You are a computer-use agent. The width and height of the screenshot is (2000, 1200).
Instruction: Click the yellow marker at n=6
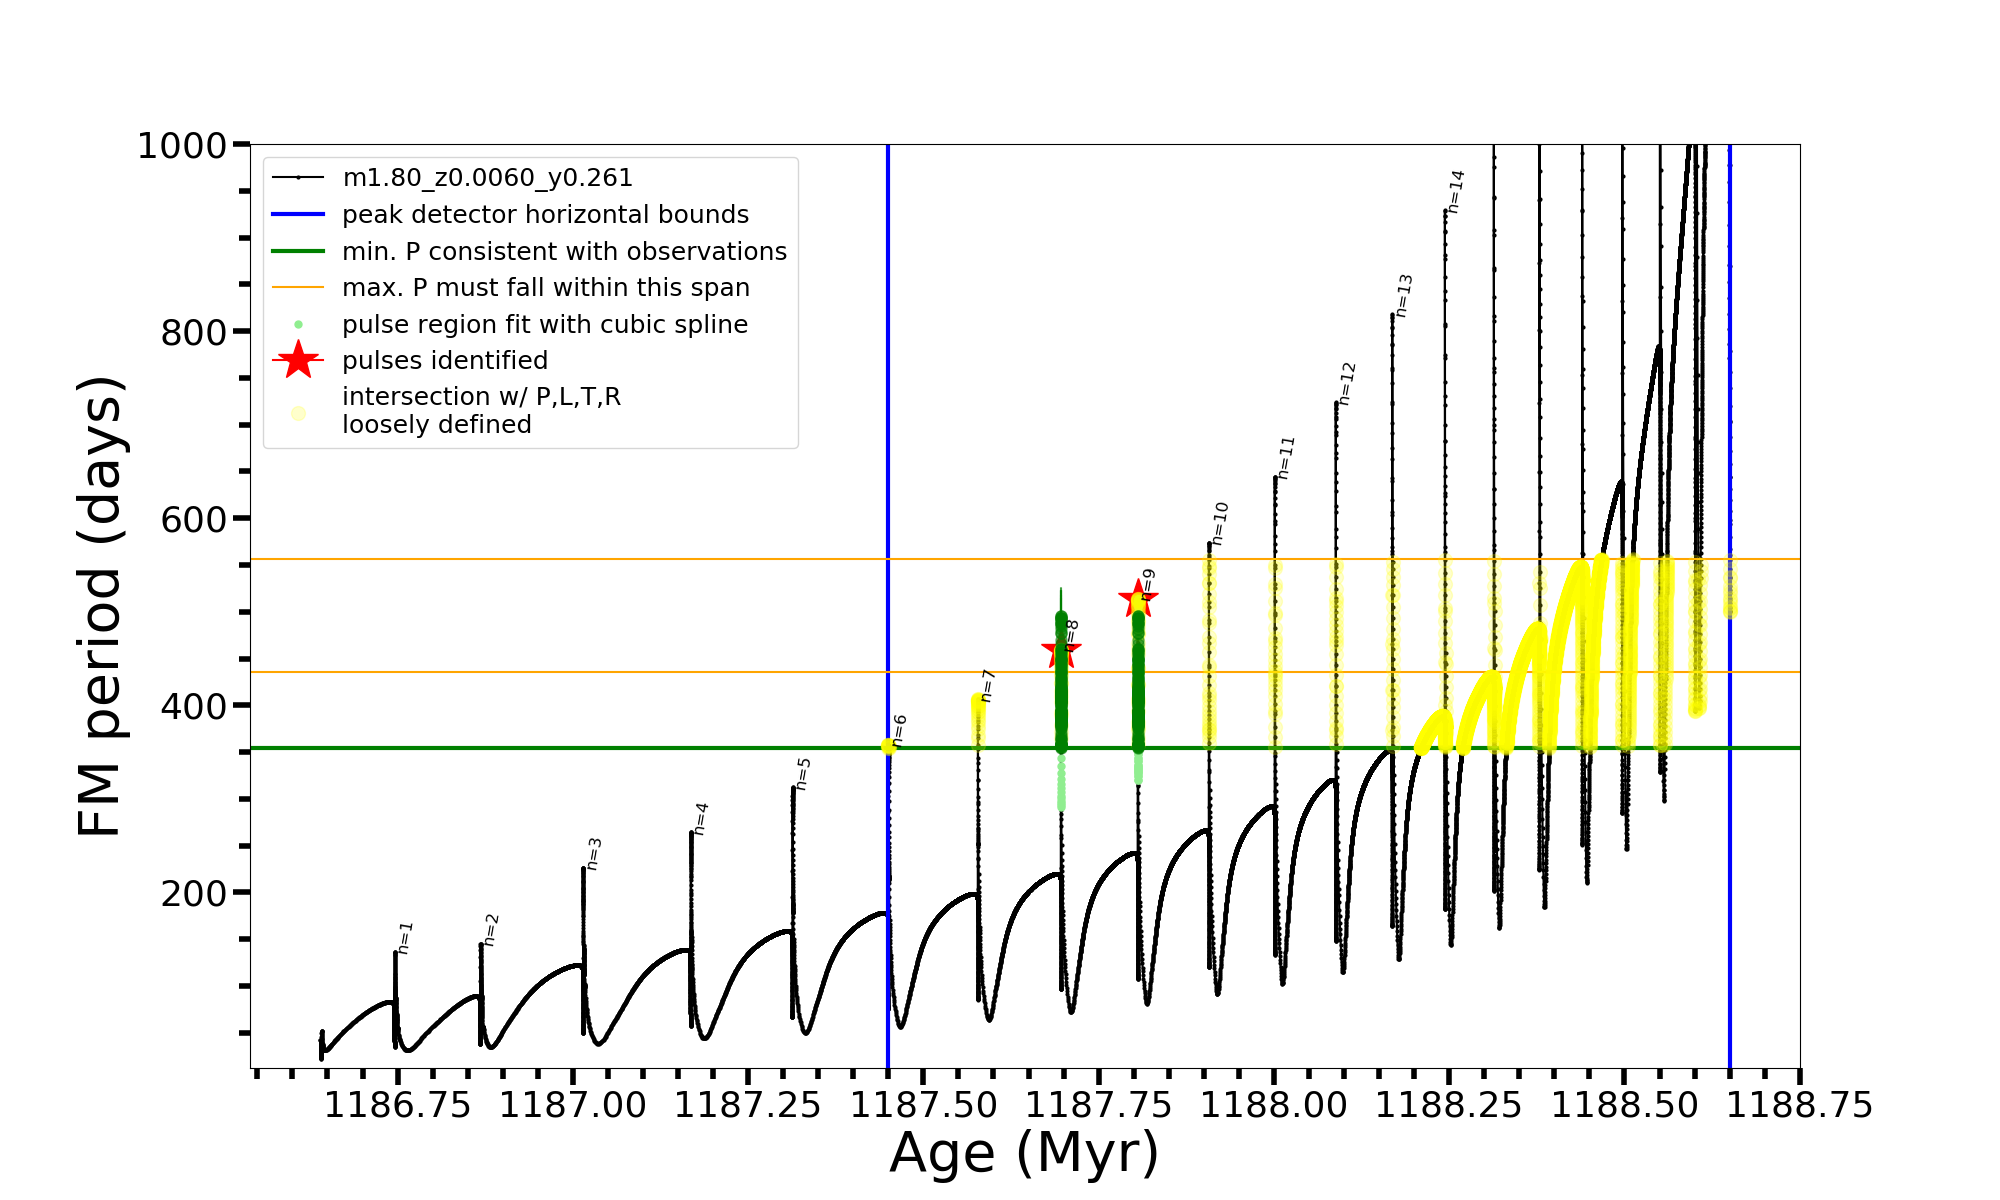click(x=888, y=746)
